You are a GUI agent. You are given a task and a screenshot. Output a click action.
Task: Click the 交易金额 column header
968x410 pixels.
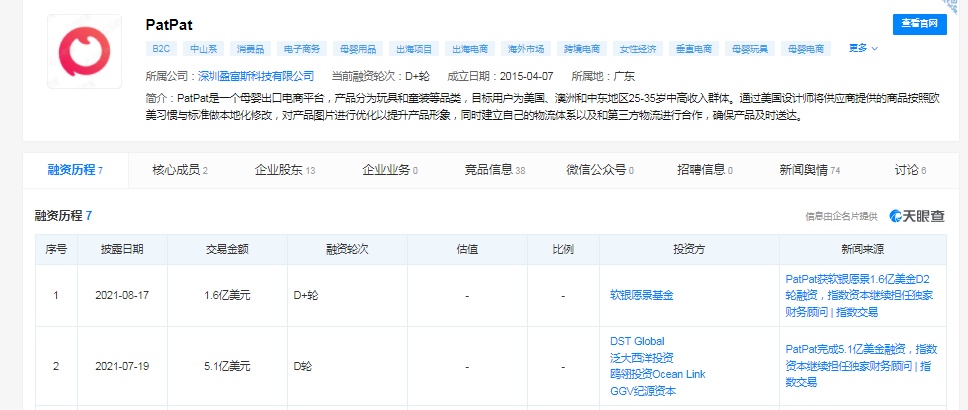click(227, 249)
